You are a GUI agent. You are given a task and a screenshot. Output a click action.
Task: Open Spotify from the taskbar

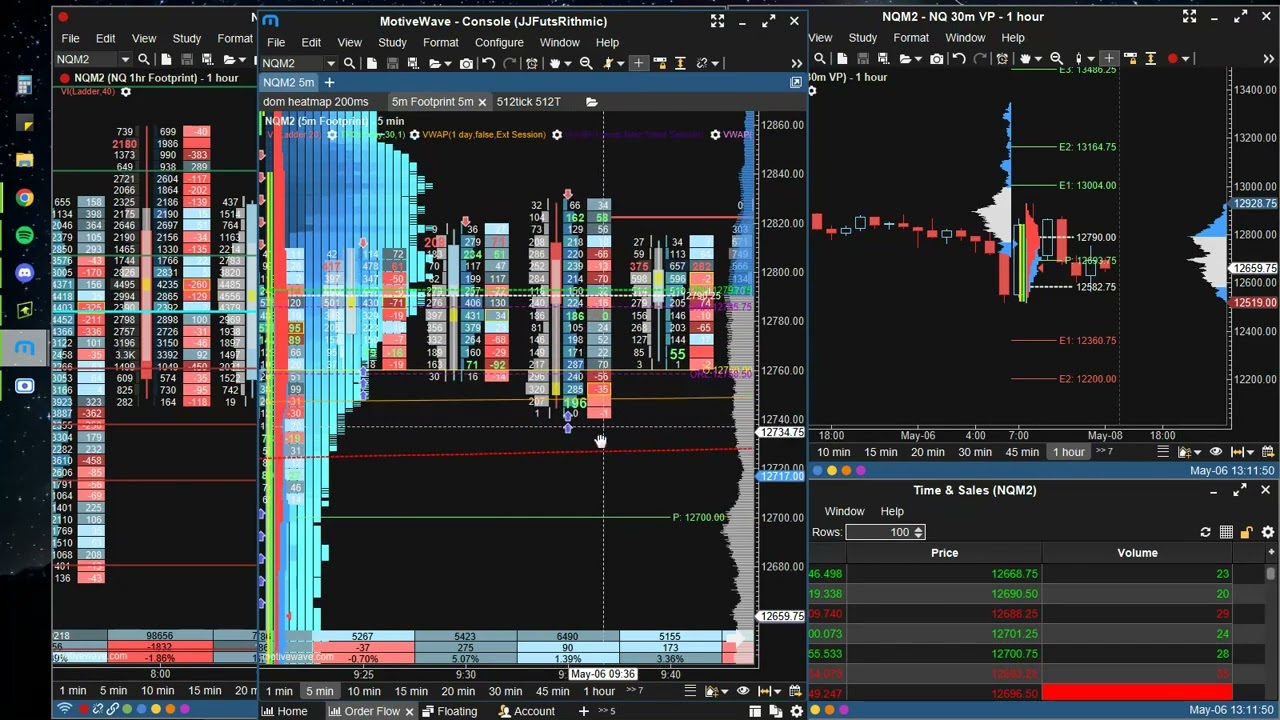(x=25, y=235)
